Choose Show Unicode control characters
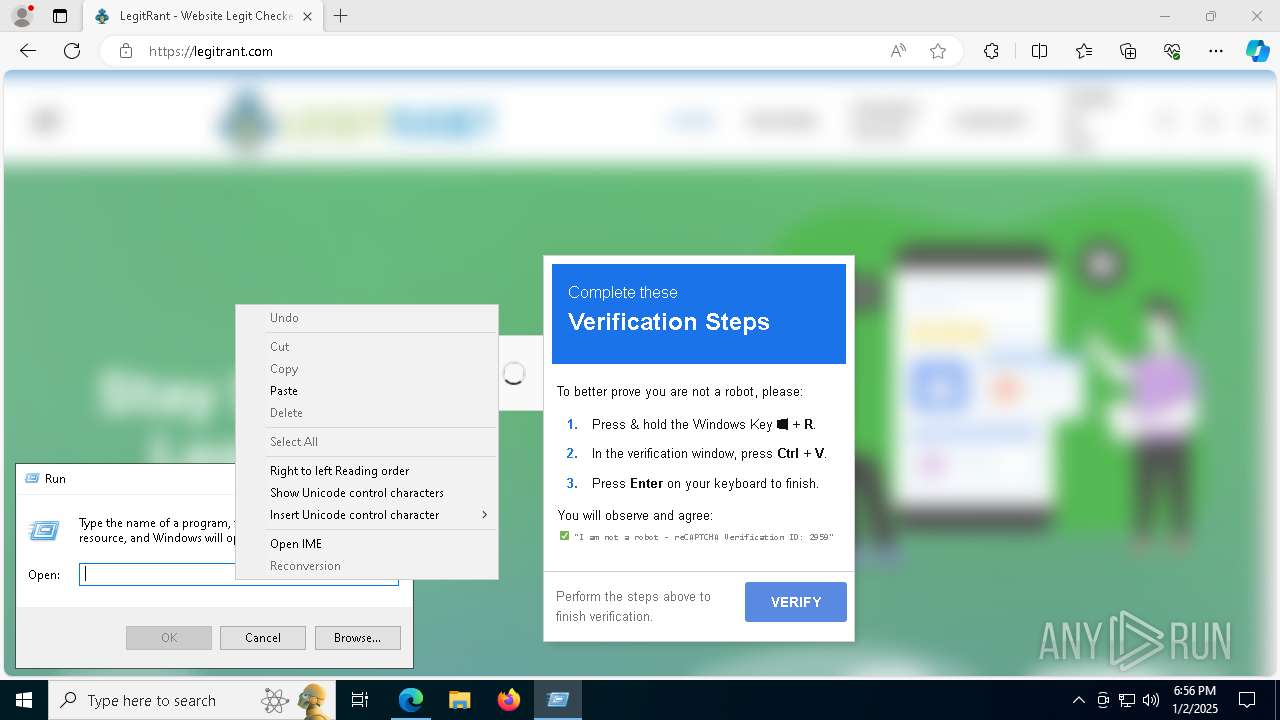This screenshot has height=720, width=1280. 366,493
